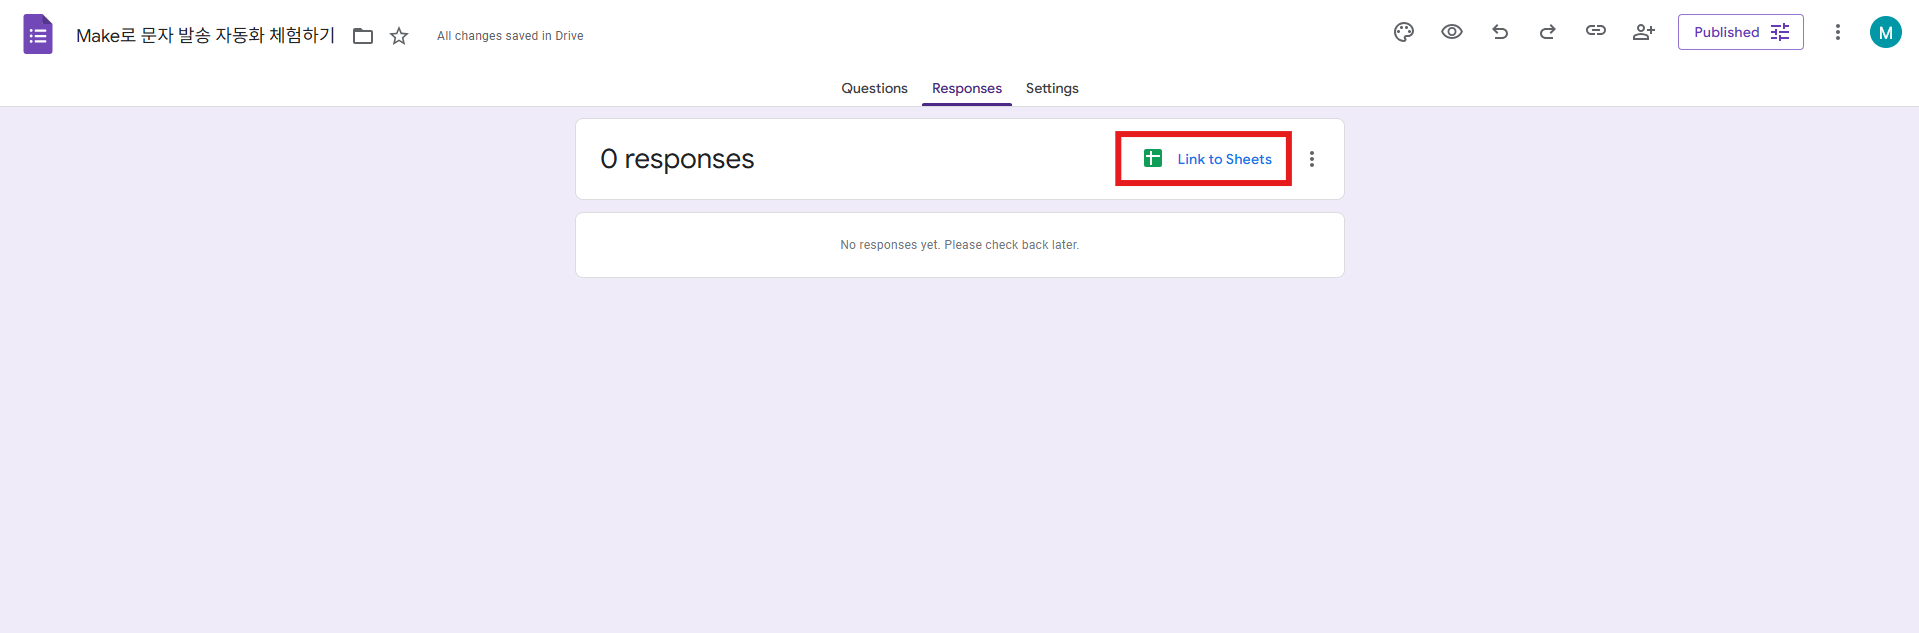
Task: Select the Responses tab
Action: coord(966,88)
